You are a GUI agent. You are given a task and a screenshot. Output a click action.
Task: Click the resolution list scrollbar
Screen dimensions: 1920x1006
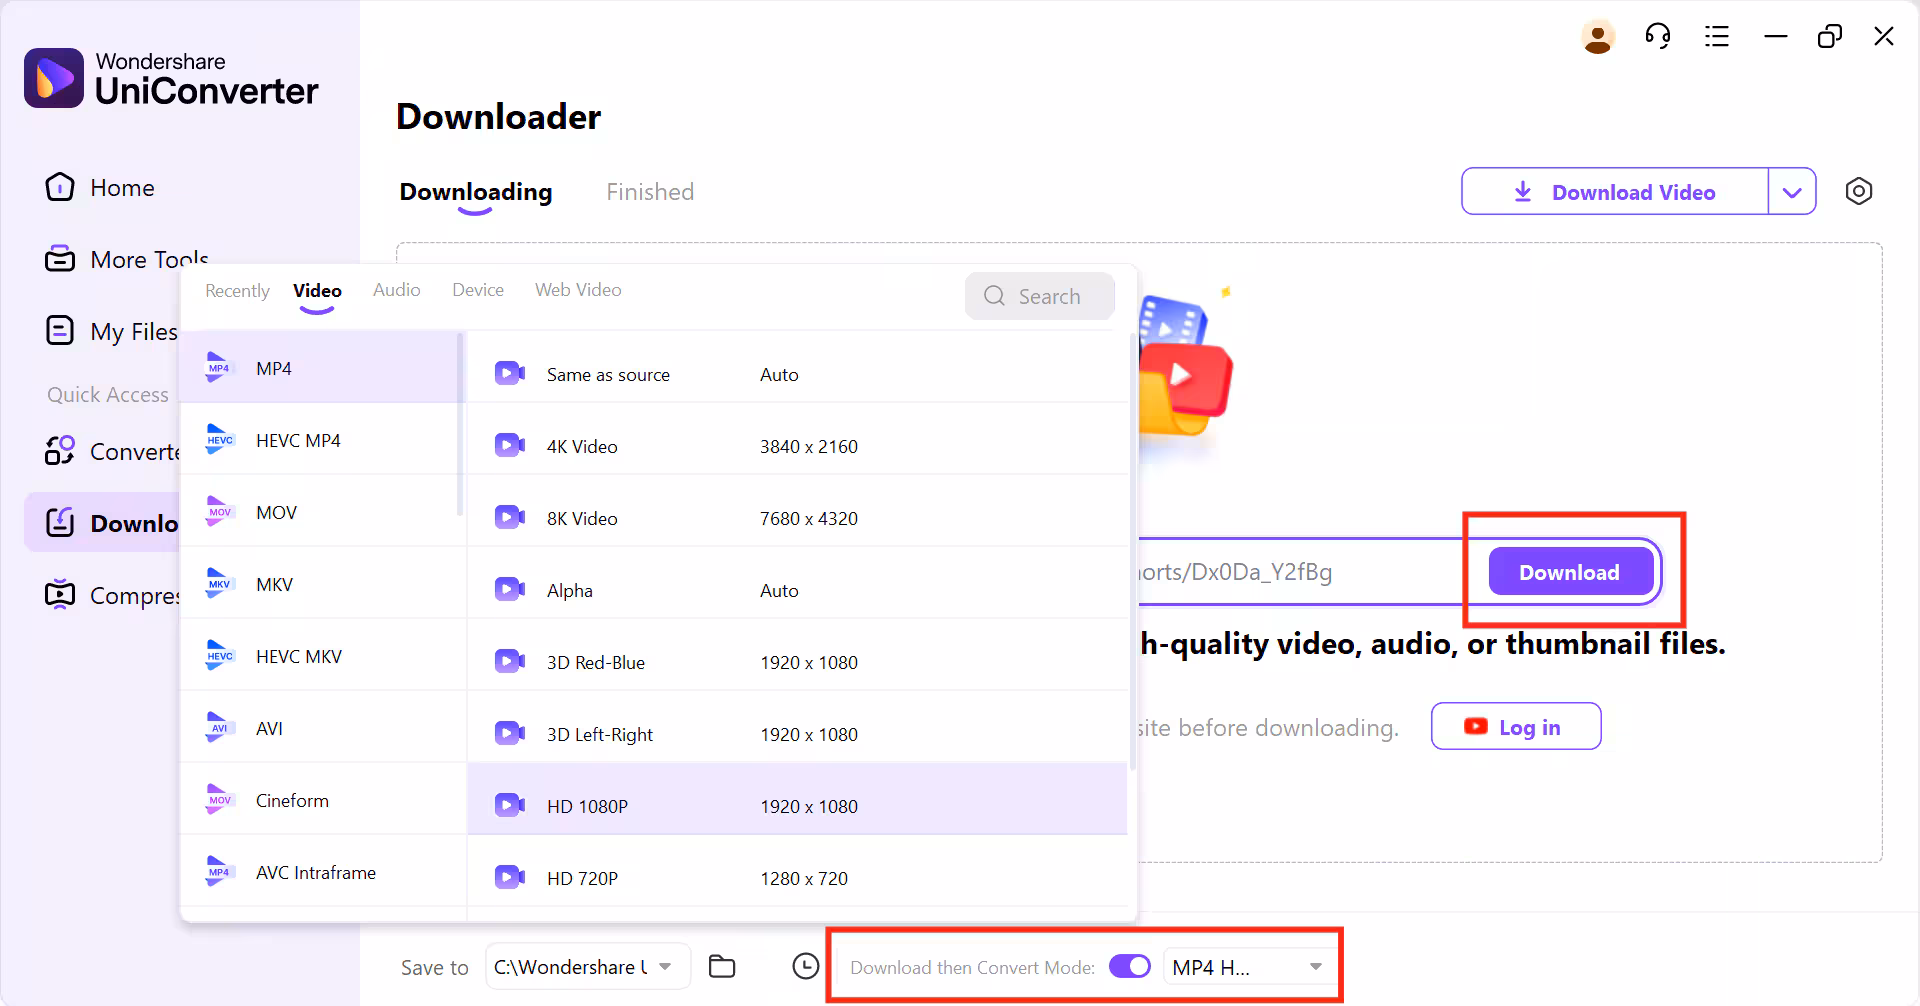(1132, 552)
